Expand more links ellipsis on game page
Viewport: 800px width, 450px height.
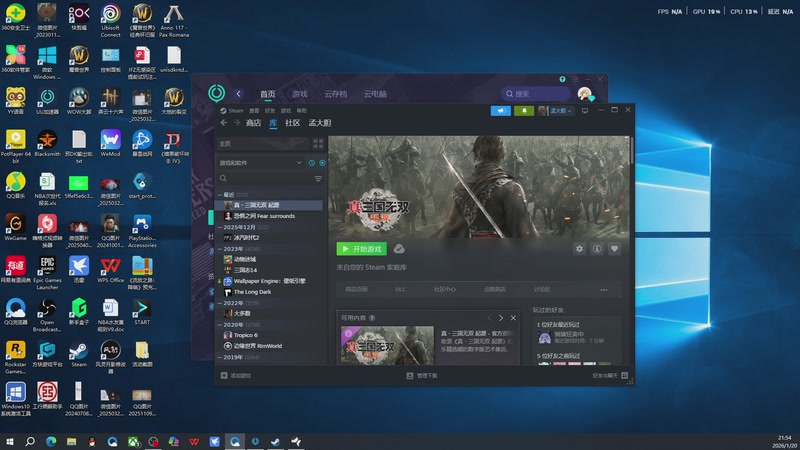[604, 290]
